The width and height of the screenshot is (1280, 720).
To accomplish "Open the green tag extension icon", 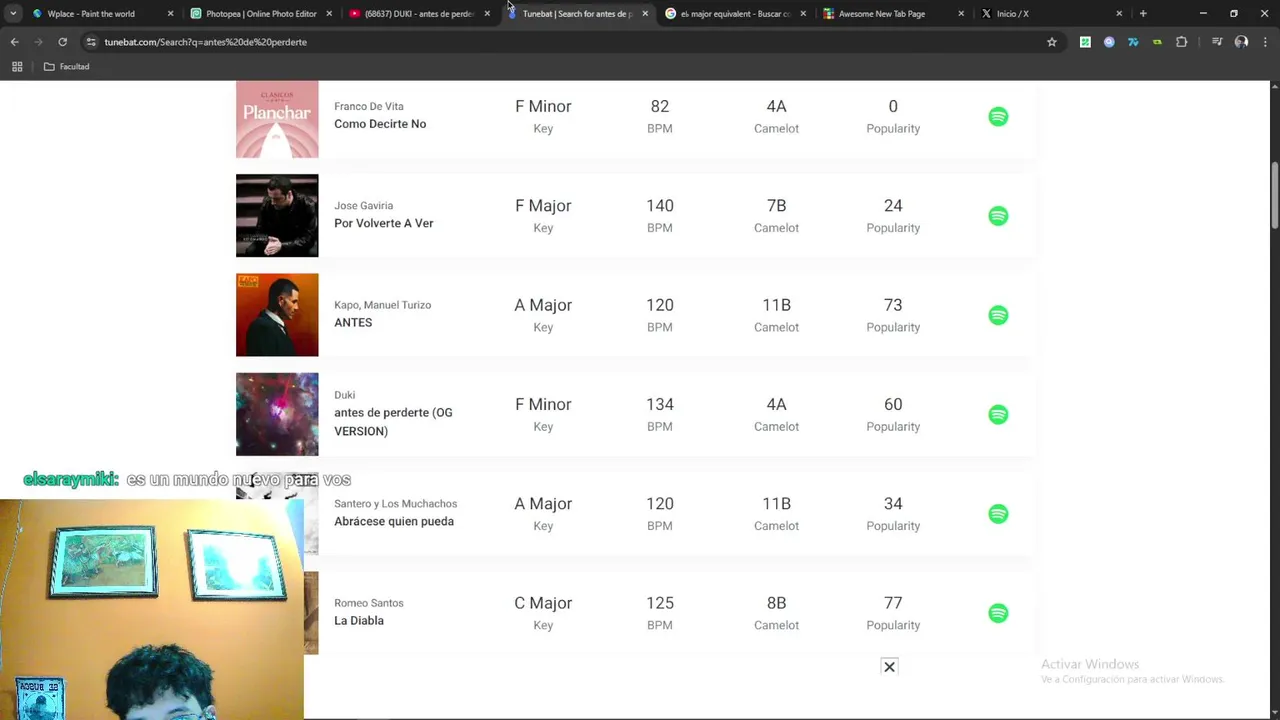I will pos(1157,42).
